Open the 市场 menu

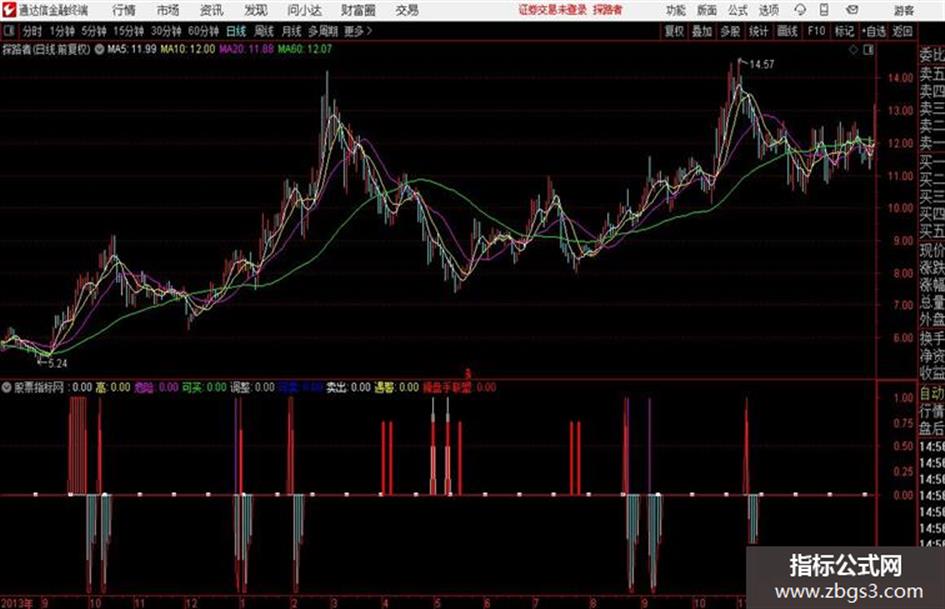[168, 10]
